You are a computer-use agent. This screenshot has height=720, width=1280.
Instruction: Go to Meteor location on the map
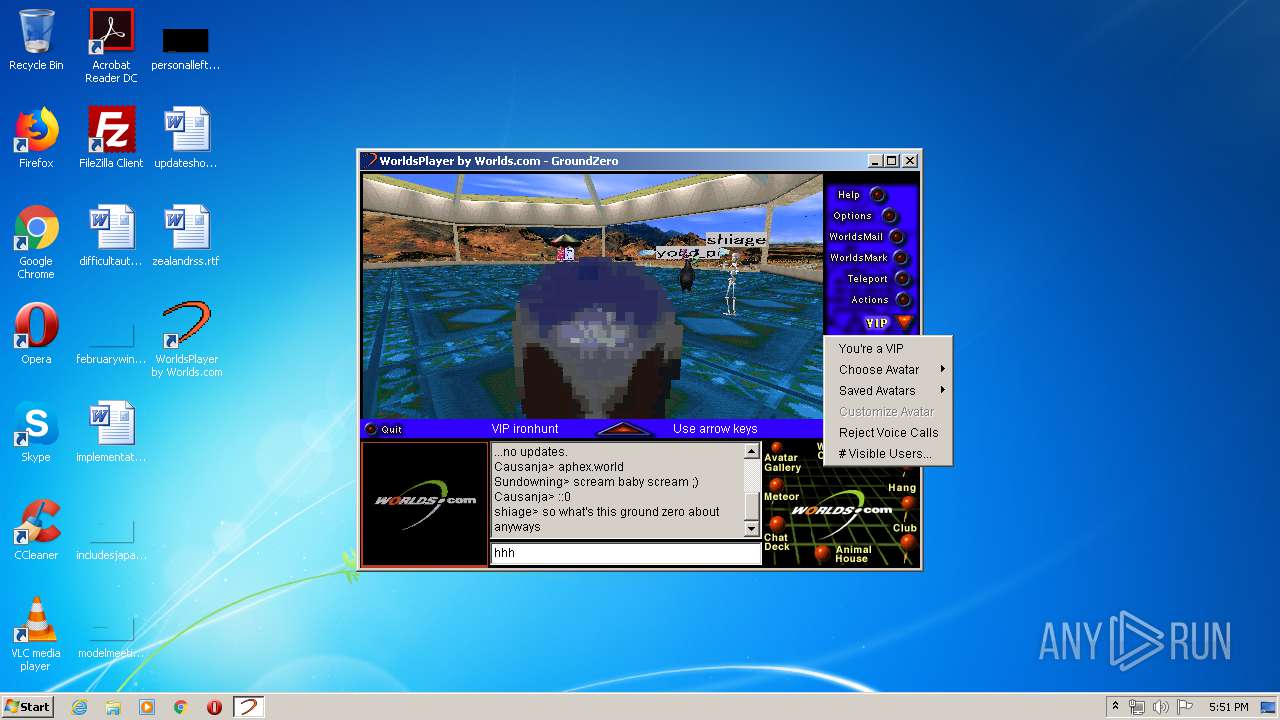pyautogui.click(x=780, y=491)
